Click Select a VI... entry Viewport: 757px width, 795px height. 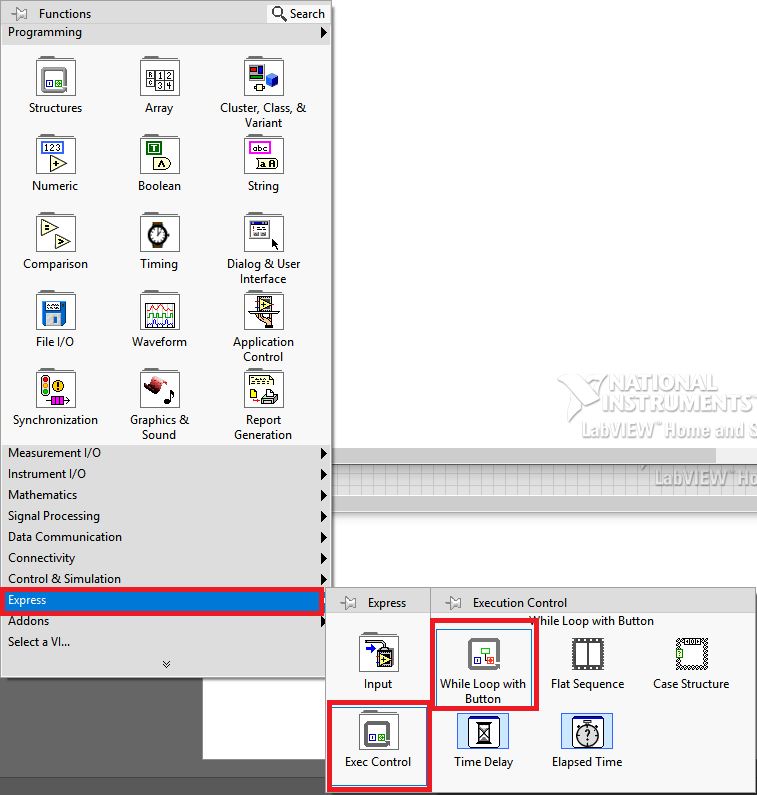(x=40, y=642)
